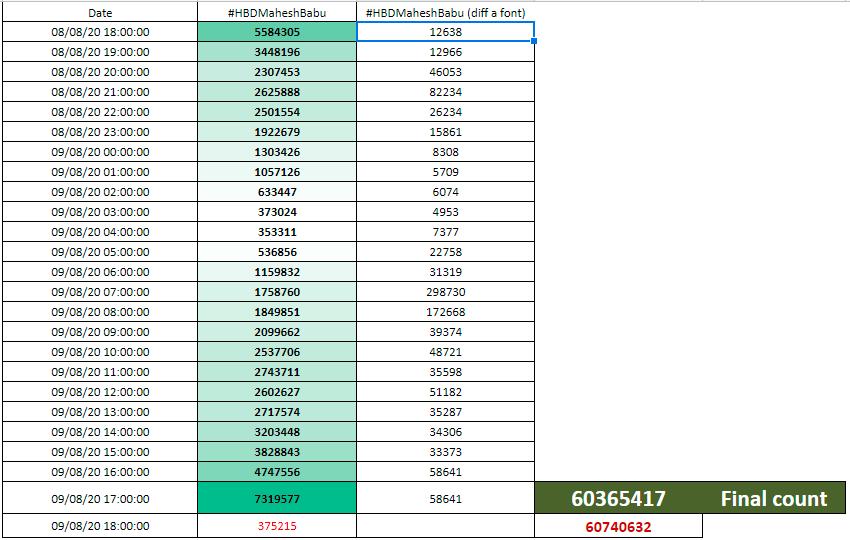Click cell containing 39374
The image size is (850, 540).
tap(445, 332)
